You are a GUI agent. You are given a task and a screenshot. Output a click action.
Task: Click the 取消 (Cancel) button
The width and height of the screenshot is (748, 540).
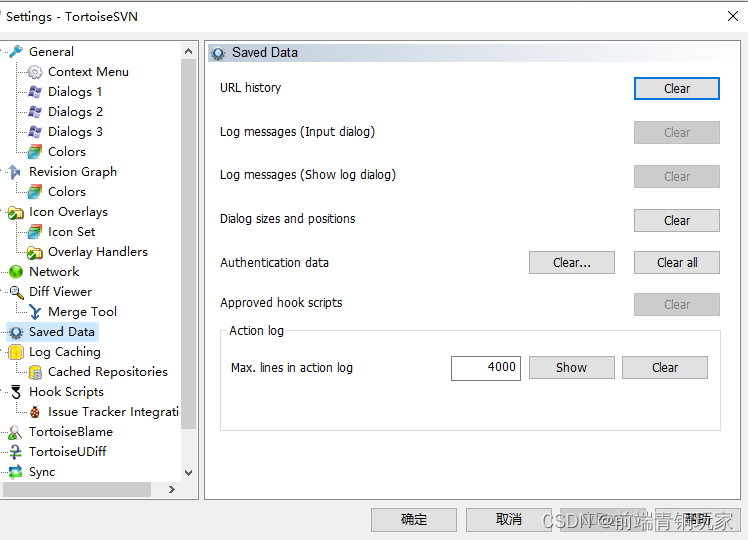tap(509, 519)
